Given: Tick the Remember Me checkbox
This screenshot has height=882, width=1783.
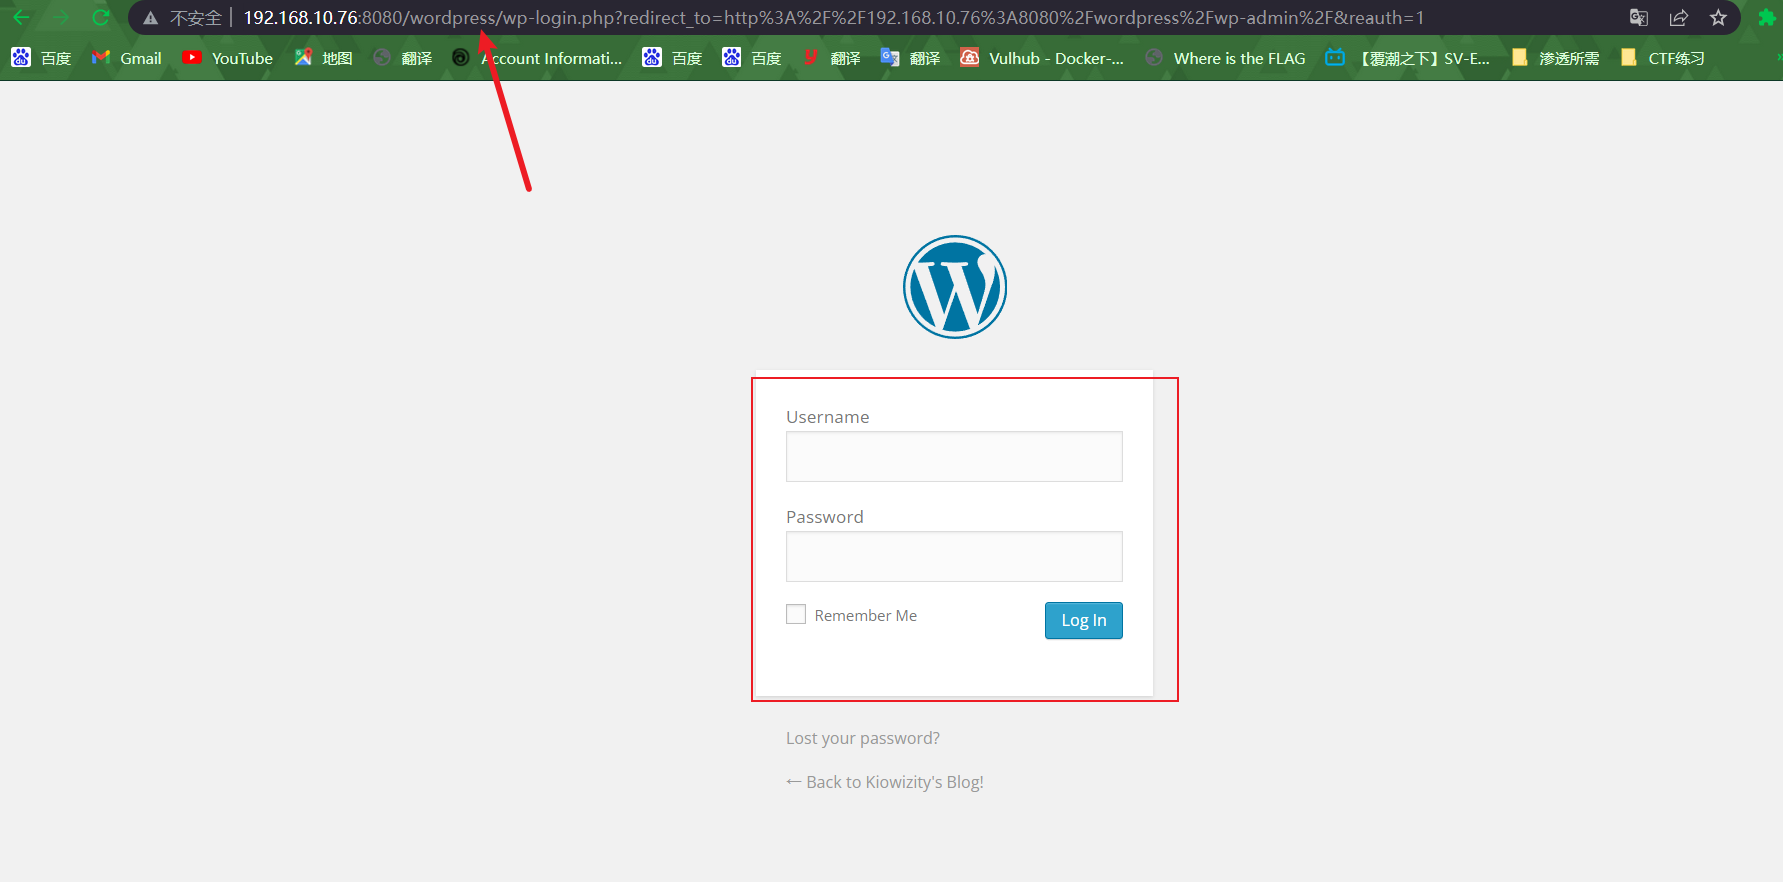Looking at the screenshot, I should (796, 614).
